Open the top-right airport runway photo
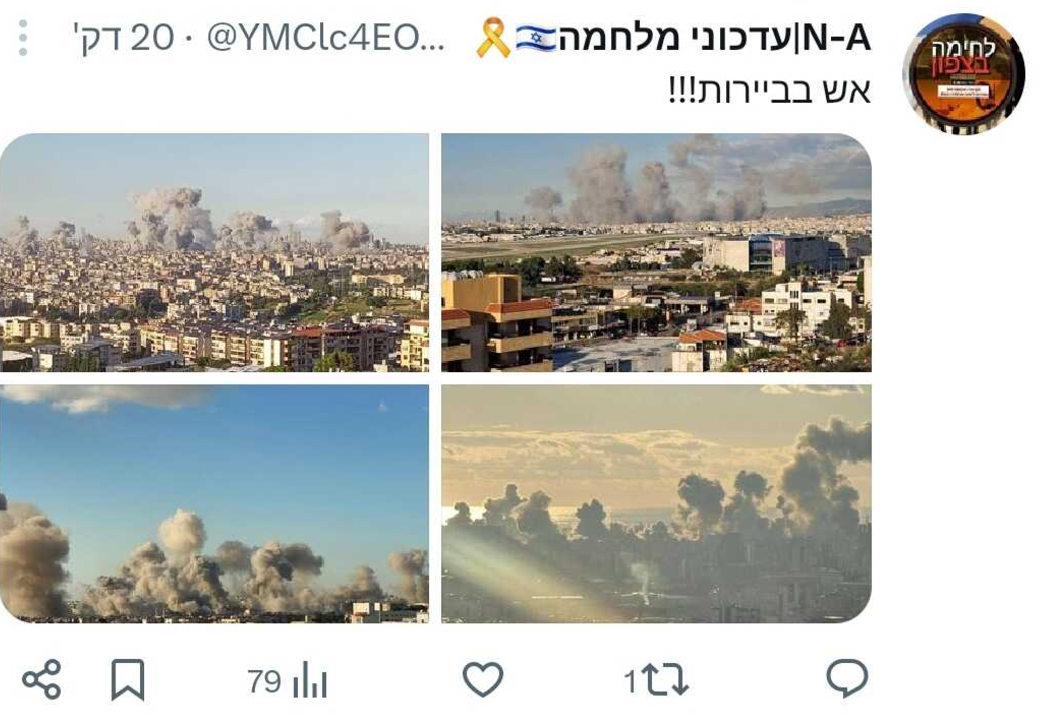The width and height of the screenshot is (1043, 718). (656, 252)
